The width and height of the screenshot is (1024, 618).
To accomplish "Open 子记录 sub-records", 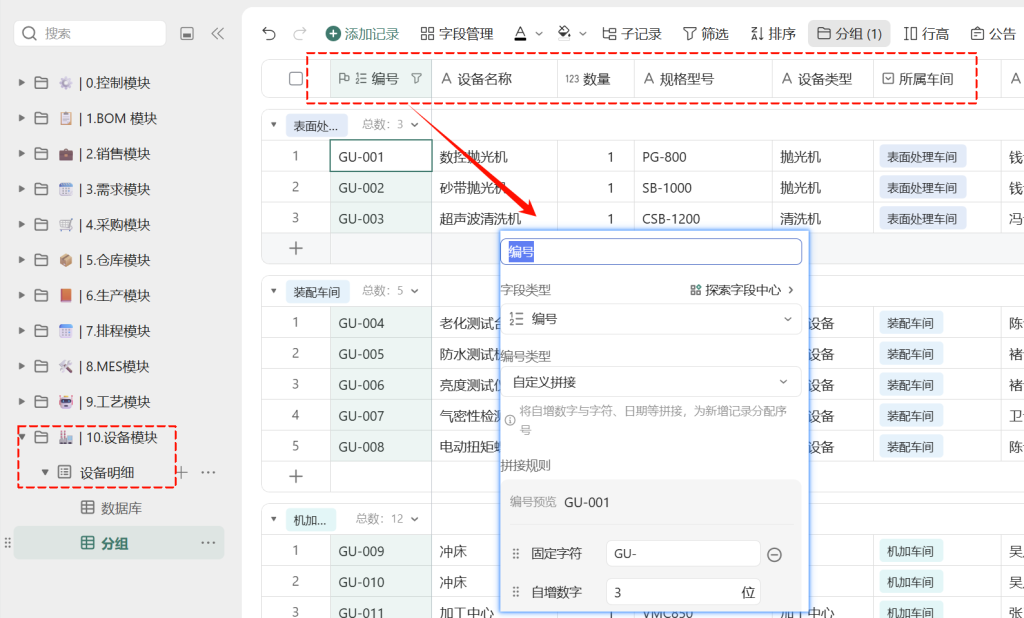I will point(632,33).
